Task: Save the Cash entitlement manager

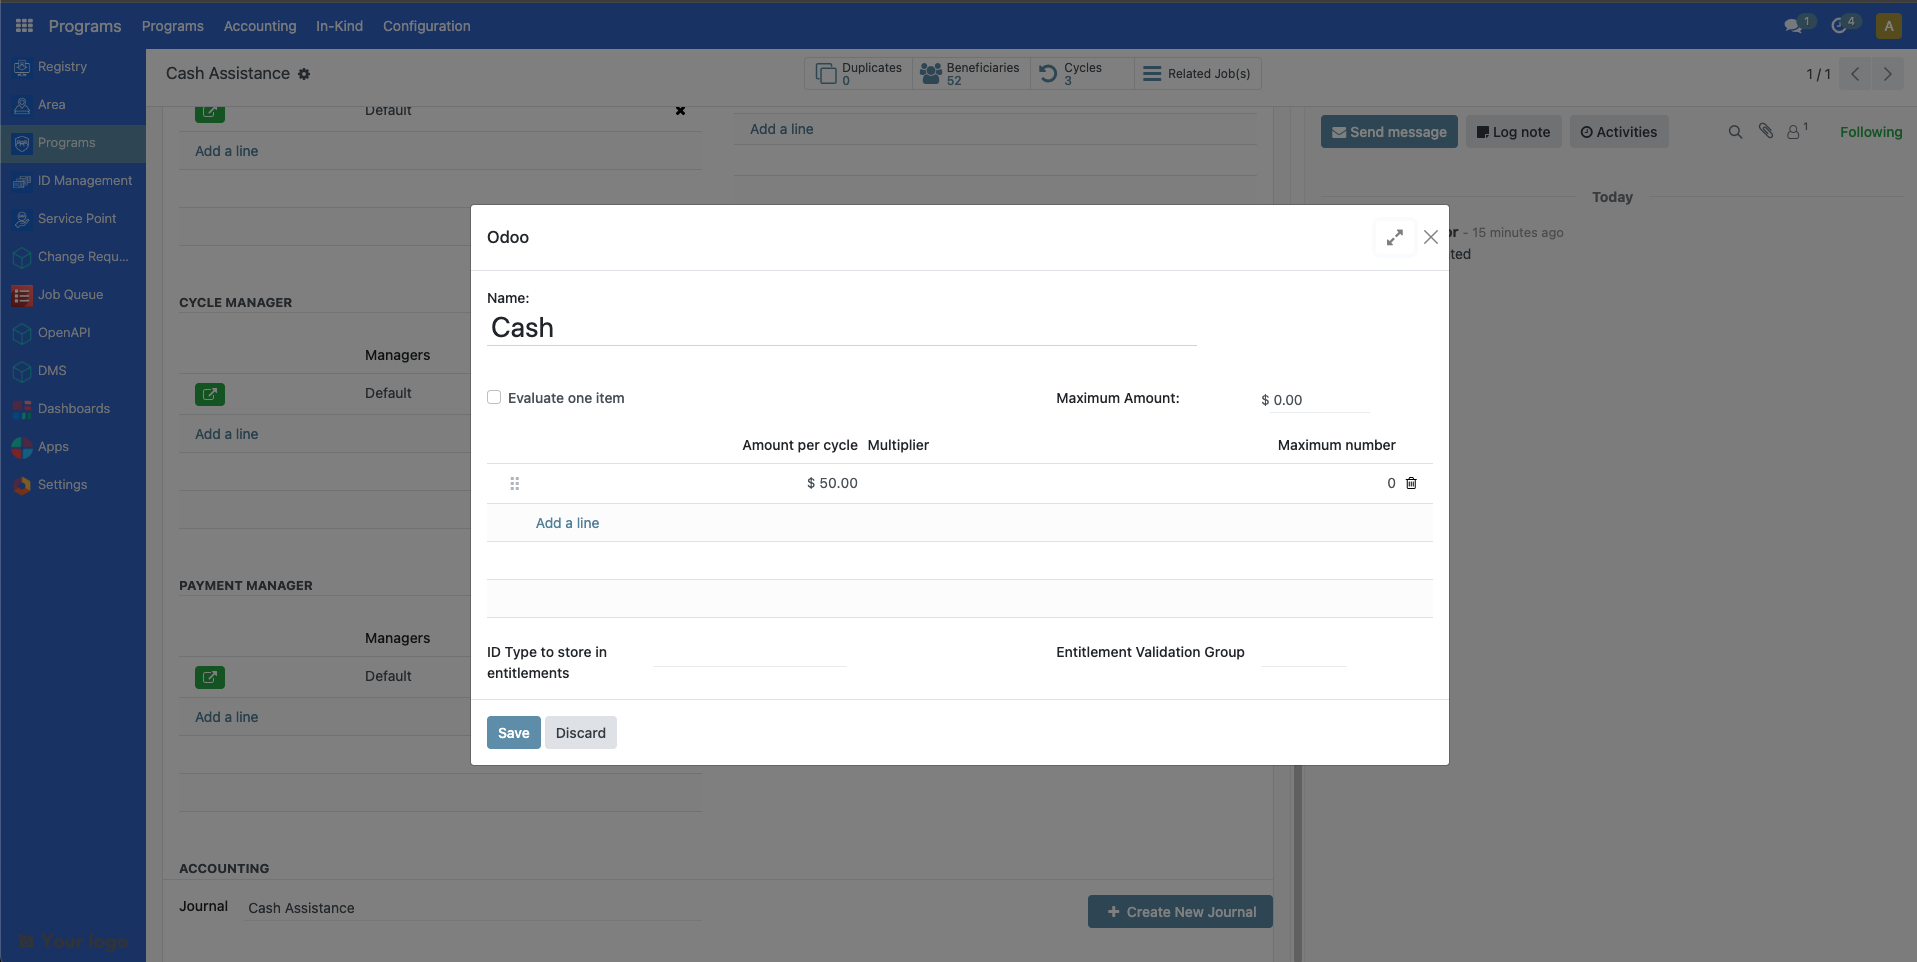Action: tap(512, 732)
